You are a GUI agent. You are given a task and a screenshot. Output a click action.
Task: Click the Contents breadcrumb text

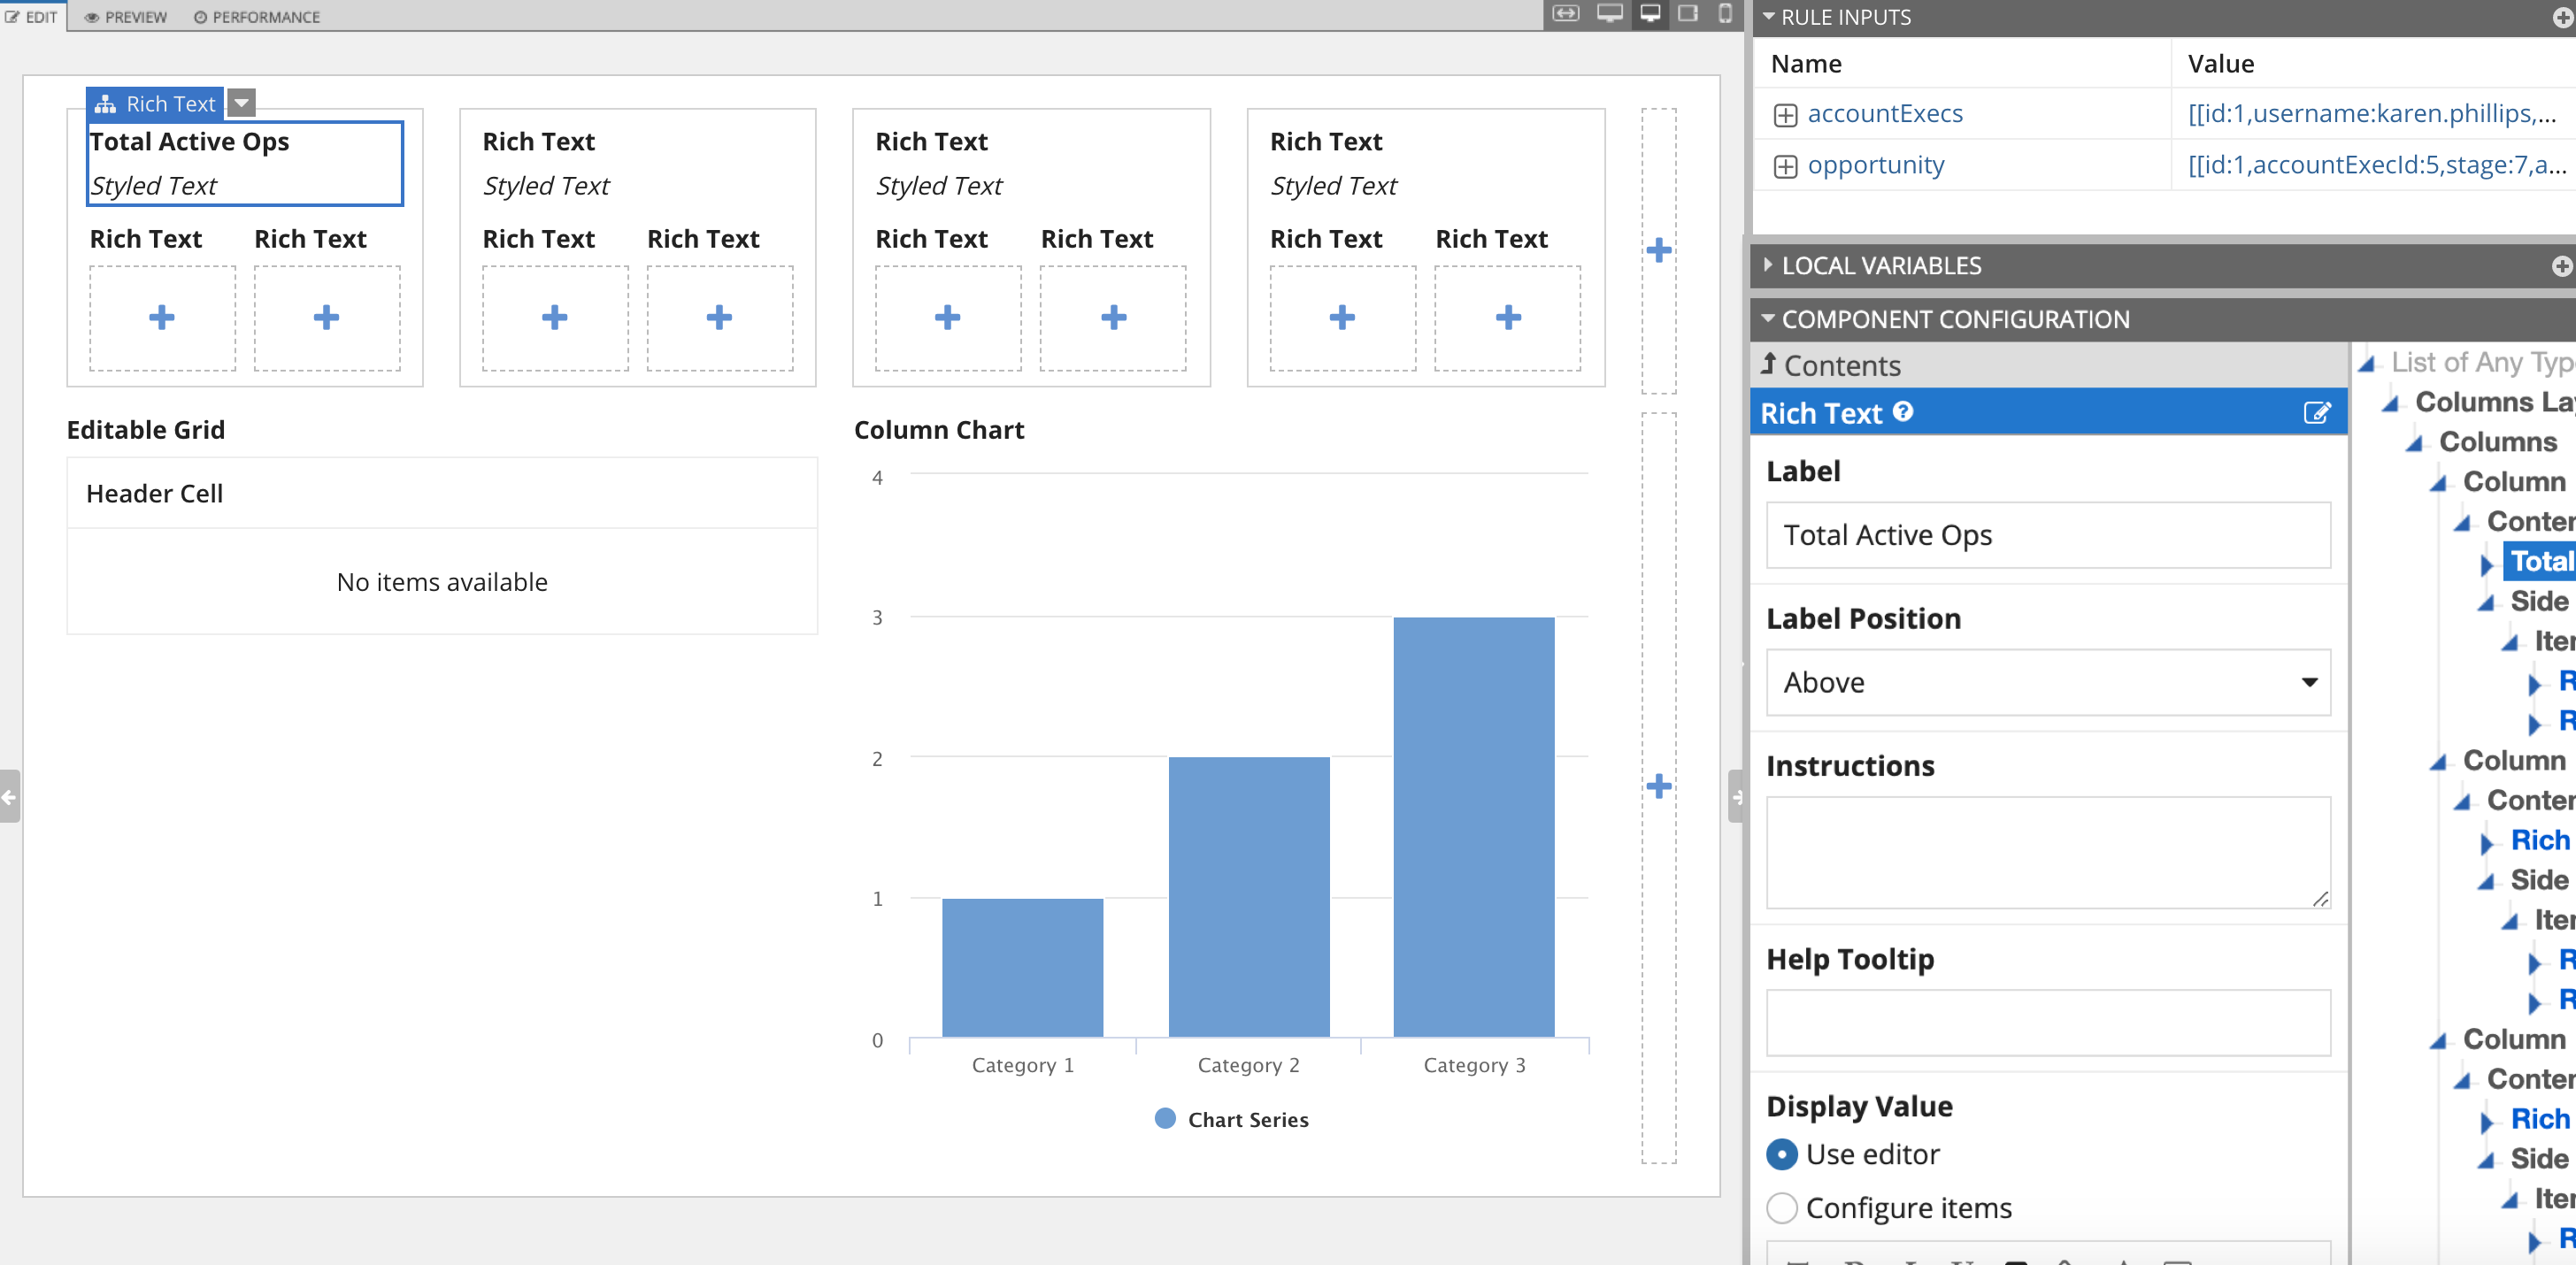(x=1842, y=365)
